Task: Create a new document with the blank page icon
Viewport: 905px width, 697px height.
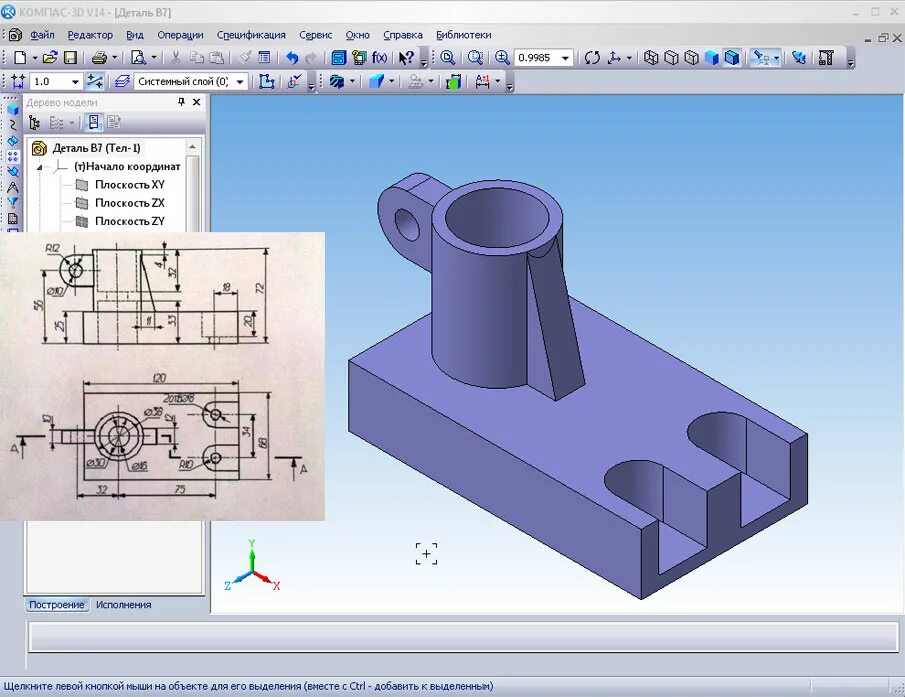Action: click(20, 58)
